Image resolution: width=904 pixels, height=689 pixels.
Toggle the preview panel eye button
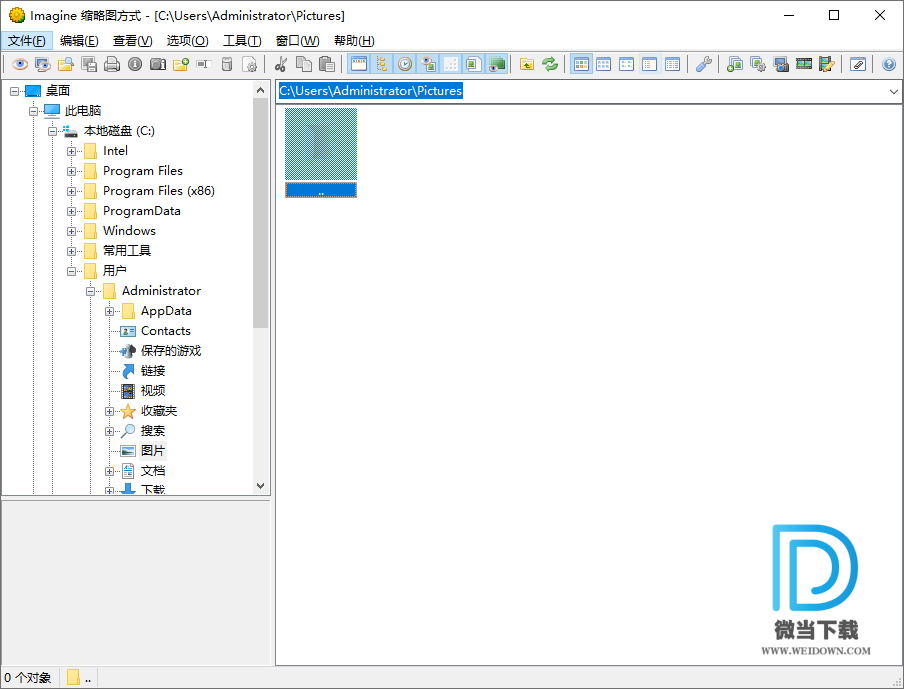(428, 64)
